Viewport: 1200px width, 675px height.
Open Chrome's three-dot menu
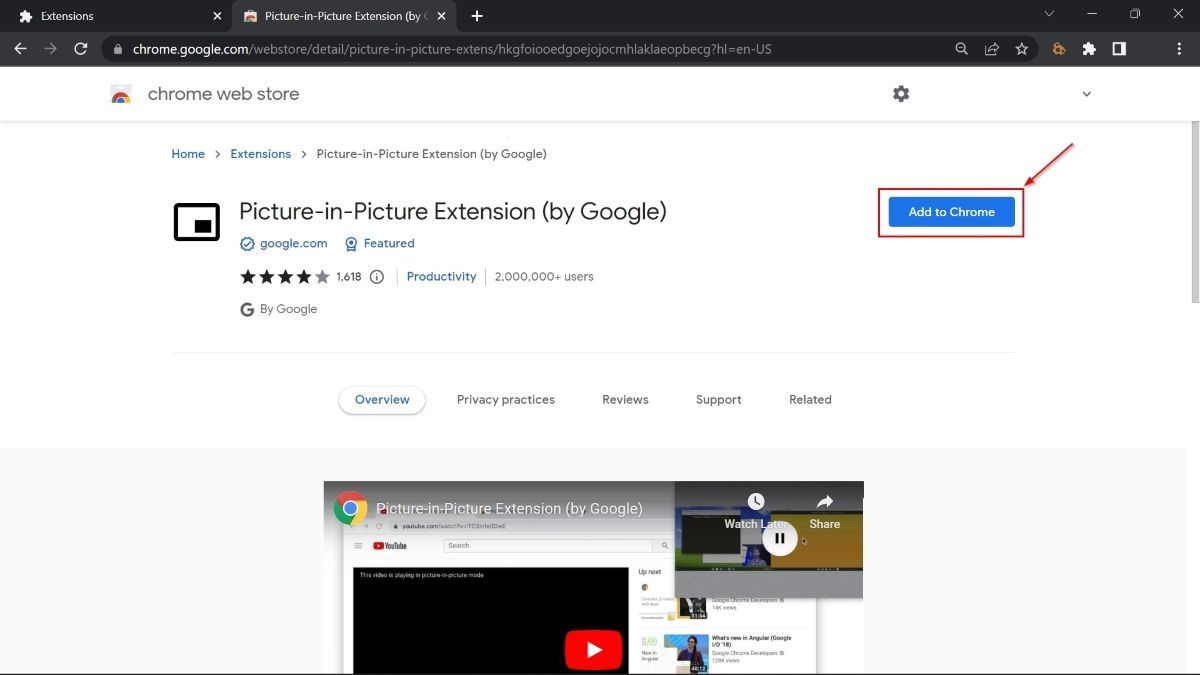click(1179, 48)
